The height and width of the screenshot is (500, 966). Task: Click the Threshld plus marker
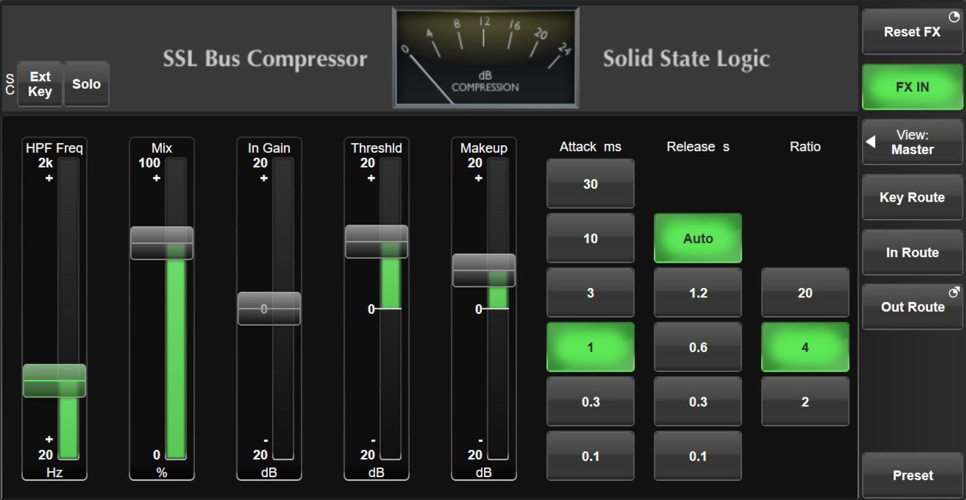click(x=371, y=178)
